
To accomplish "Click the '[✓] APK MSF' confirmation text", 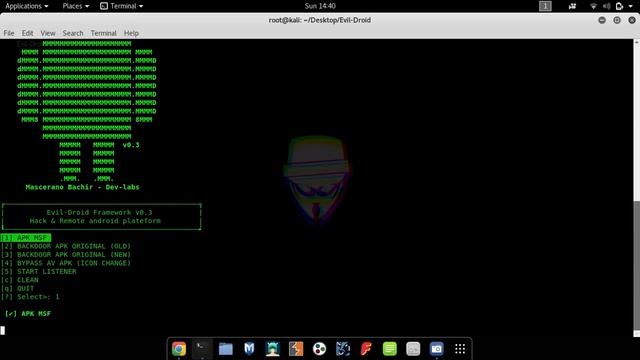I will pyautogui.click(x=28, y=313).
